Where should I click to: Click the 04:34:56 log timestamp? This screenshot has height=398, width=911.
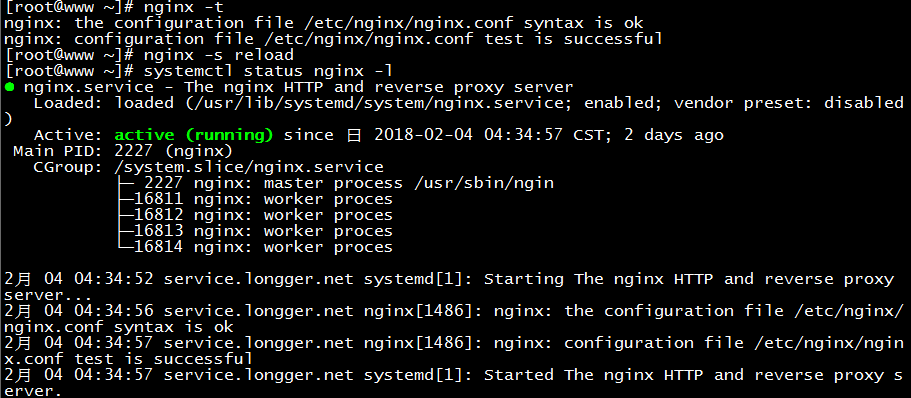[114, 311]
